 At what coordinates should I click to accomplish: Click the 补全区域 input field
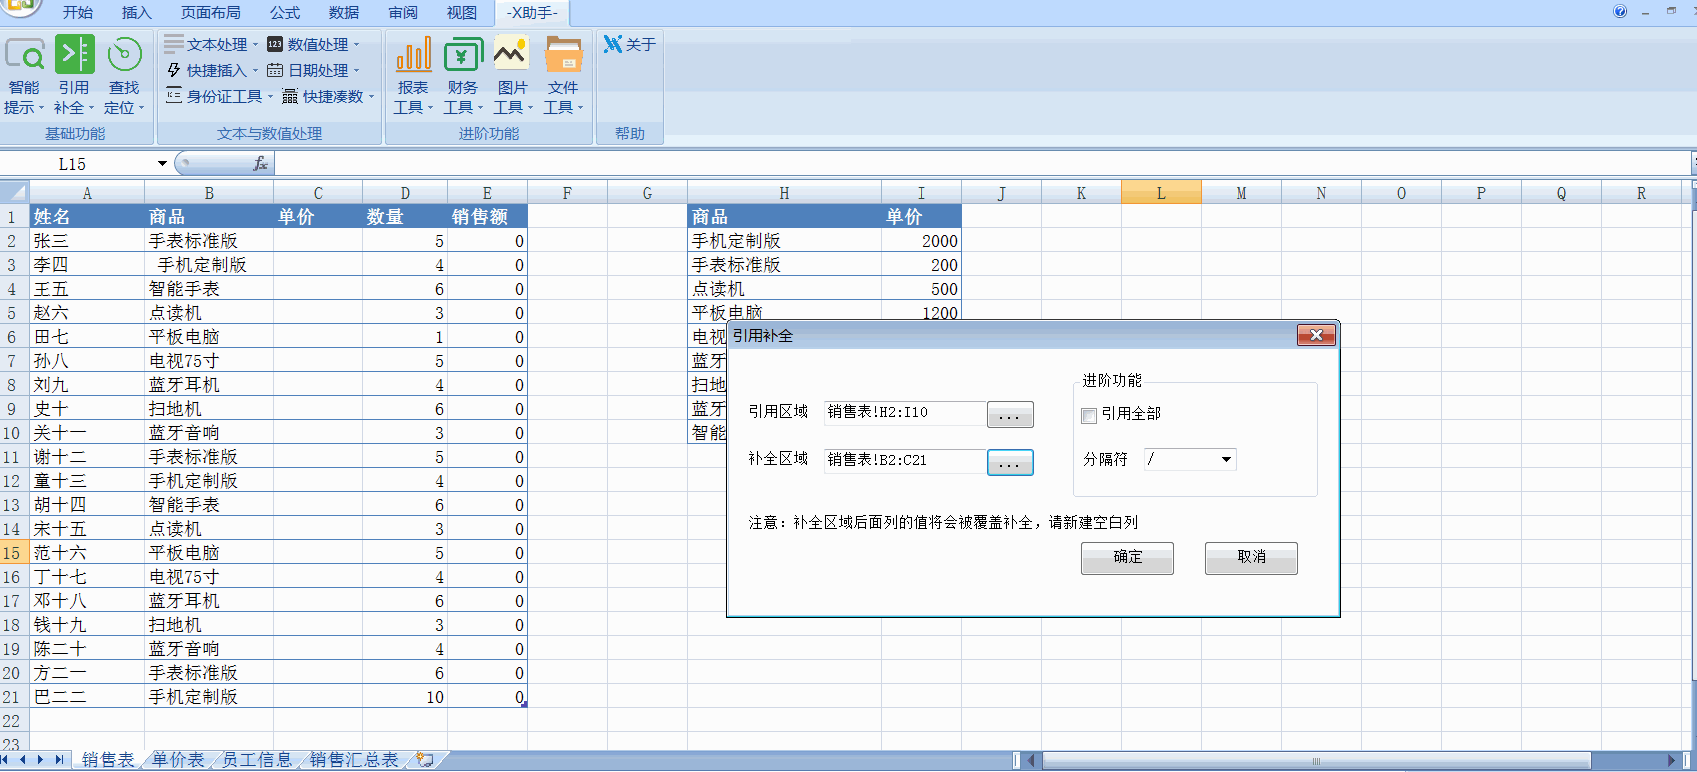[904, 460]
